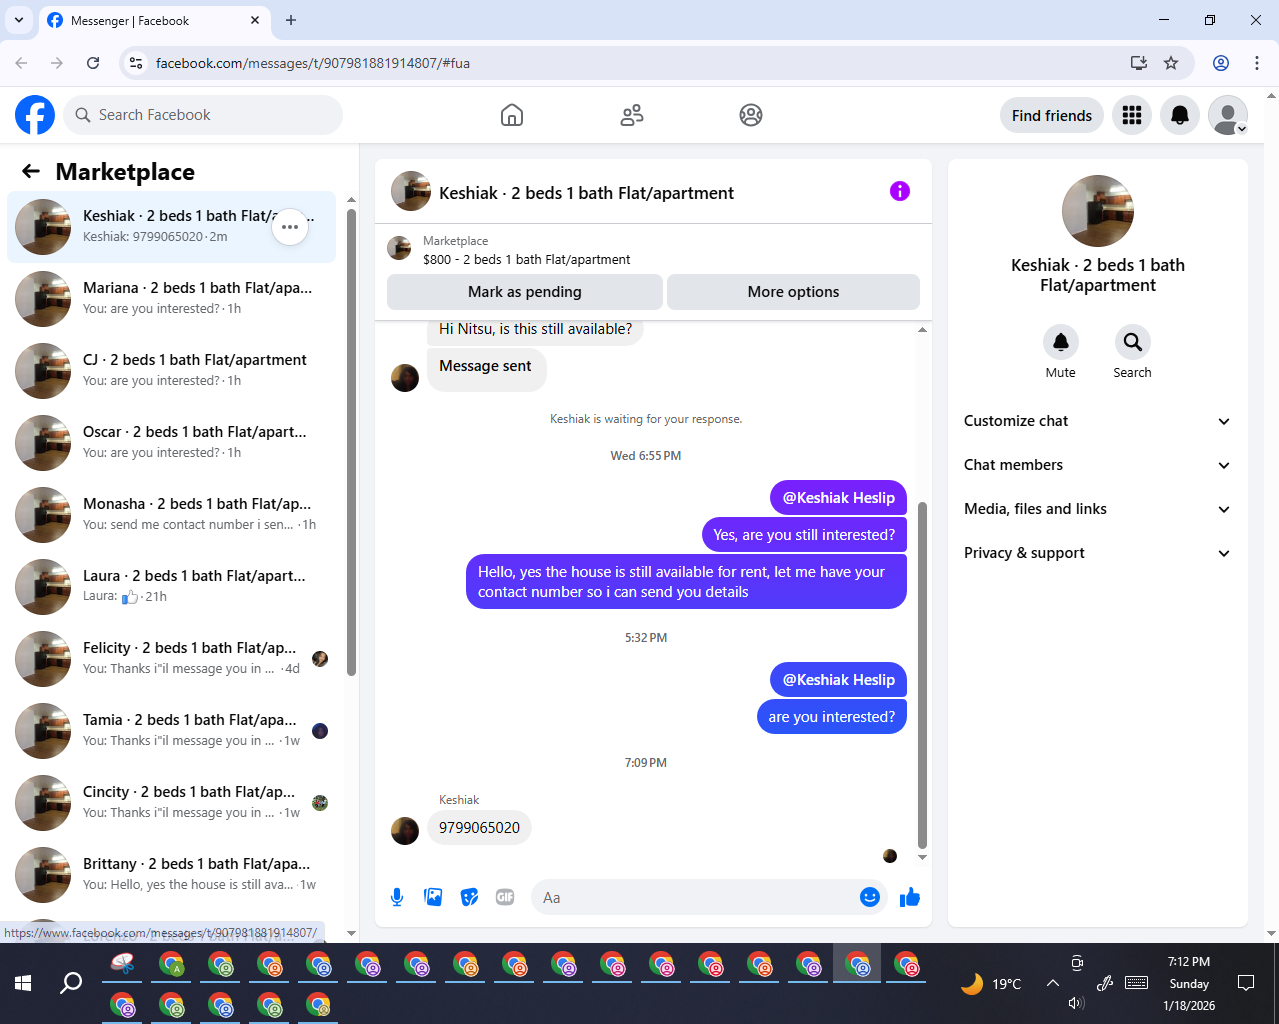
Task: Attach a file with the photo icon
Action: pyautogui.click(x=433, y=897)
